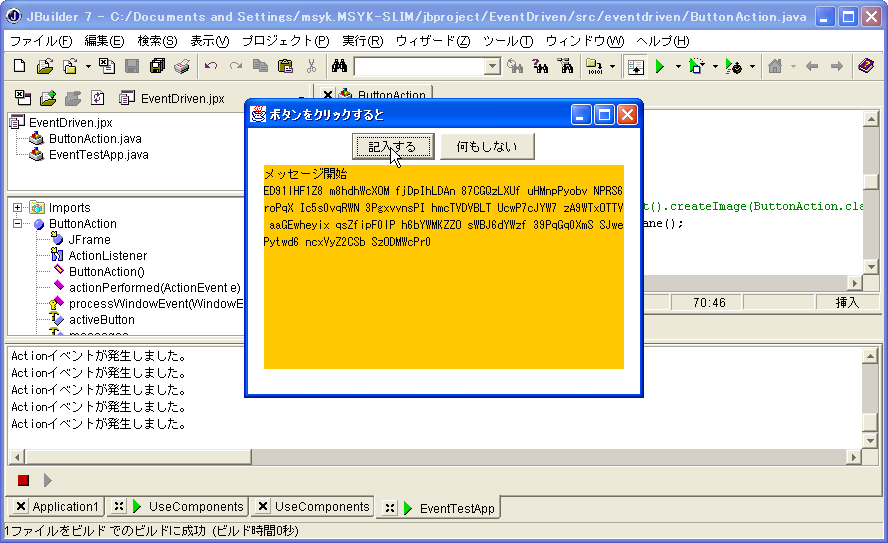Viewport: 888px width, 543px height.
Task: Stop the running process with red square
Action: coord(23,480)
